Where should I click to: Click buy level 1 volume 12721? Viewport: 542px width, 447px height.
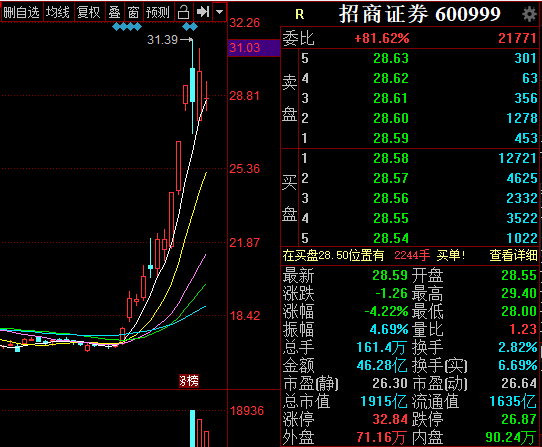pos(517,158)
